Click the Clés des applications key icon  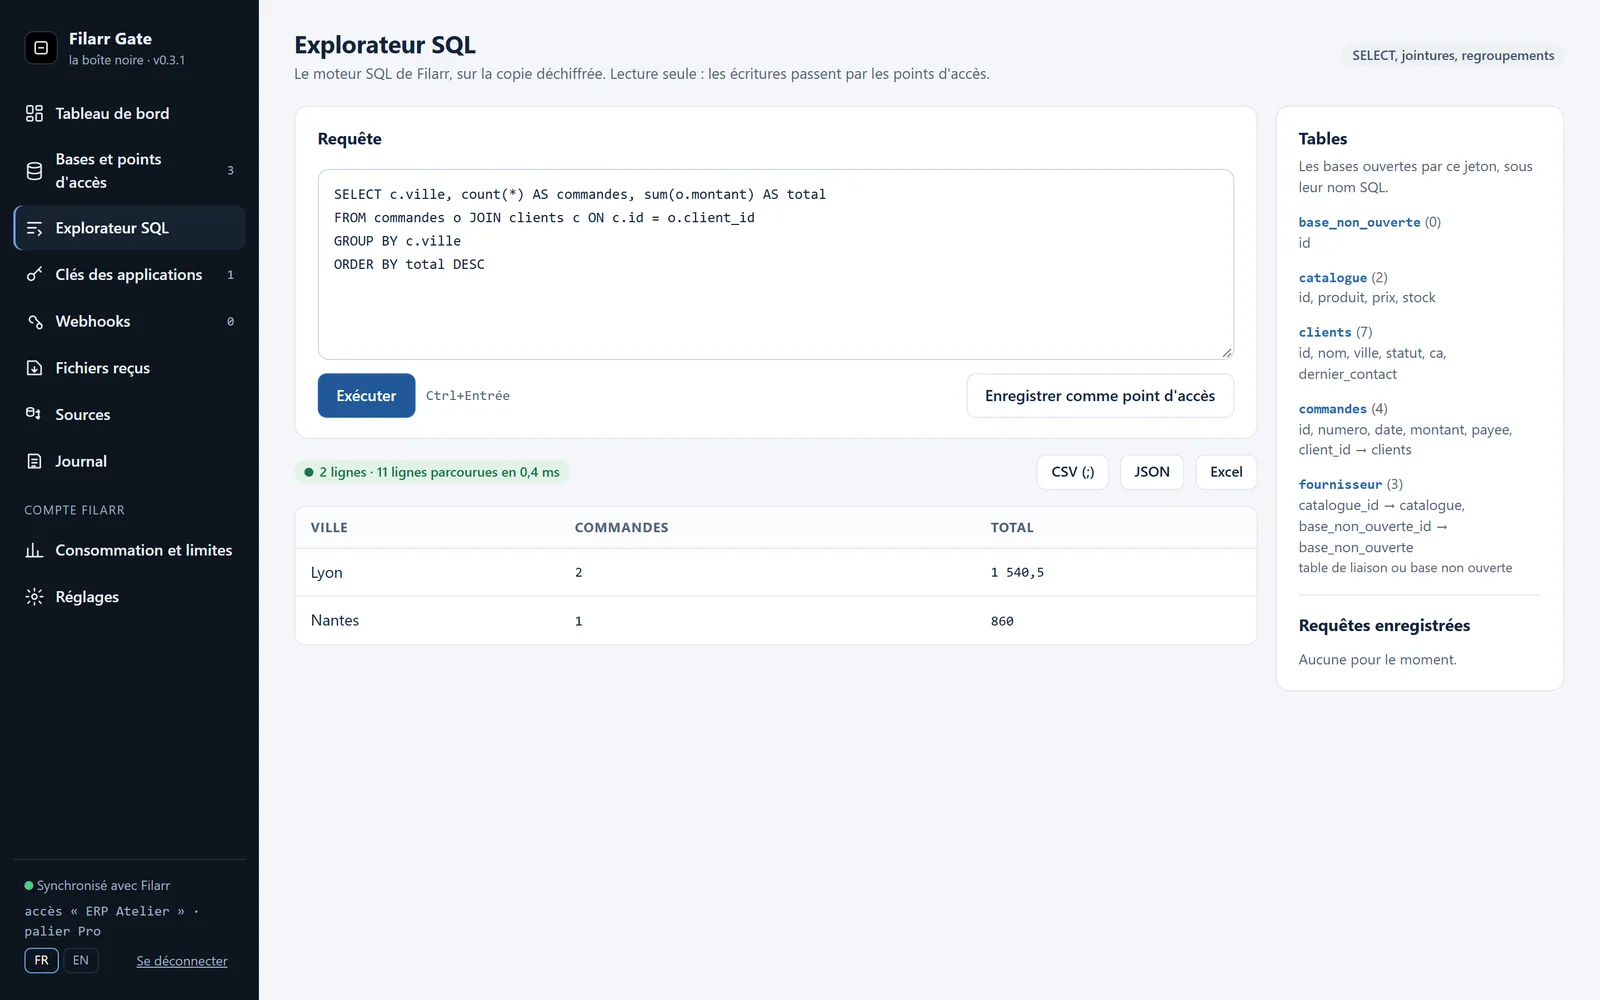(34, 275)
